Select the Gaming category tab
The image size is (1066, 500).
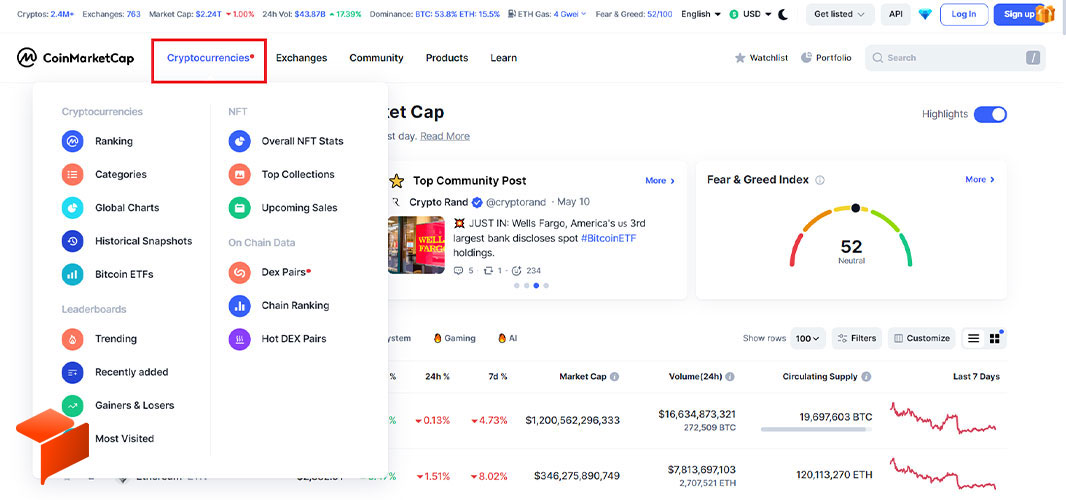coord(455,338)
